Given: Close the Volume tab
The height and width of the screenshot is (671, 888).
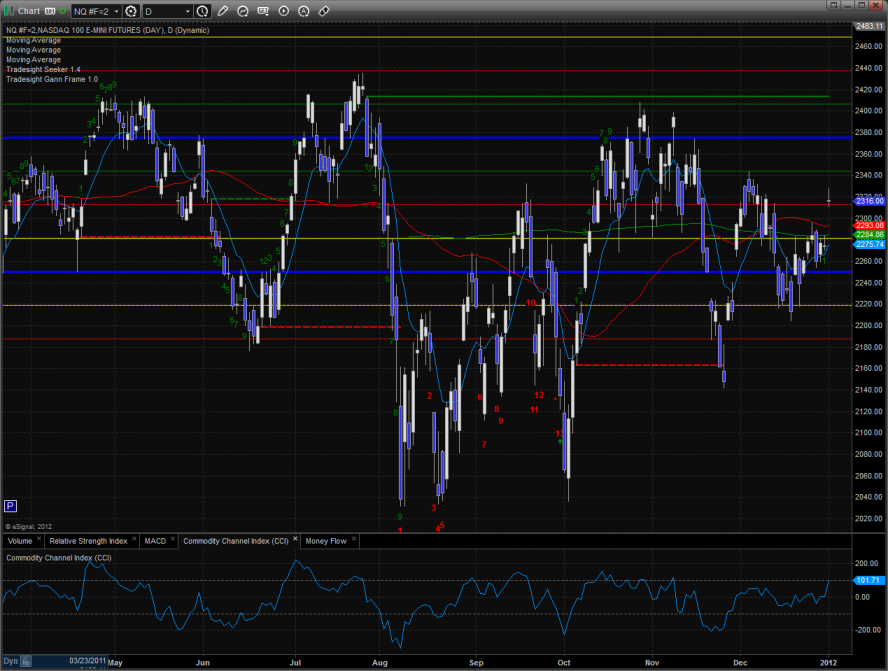Looking at the screenshot, I should tap(39, 538).
